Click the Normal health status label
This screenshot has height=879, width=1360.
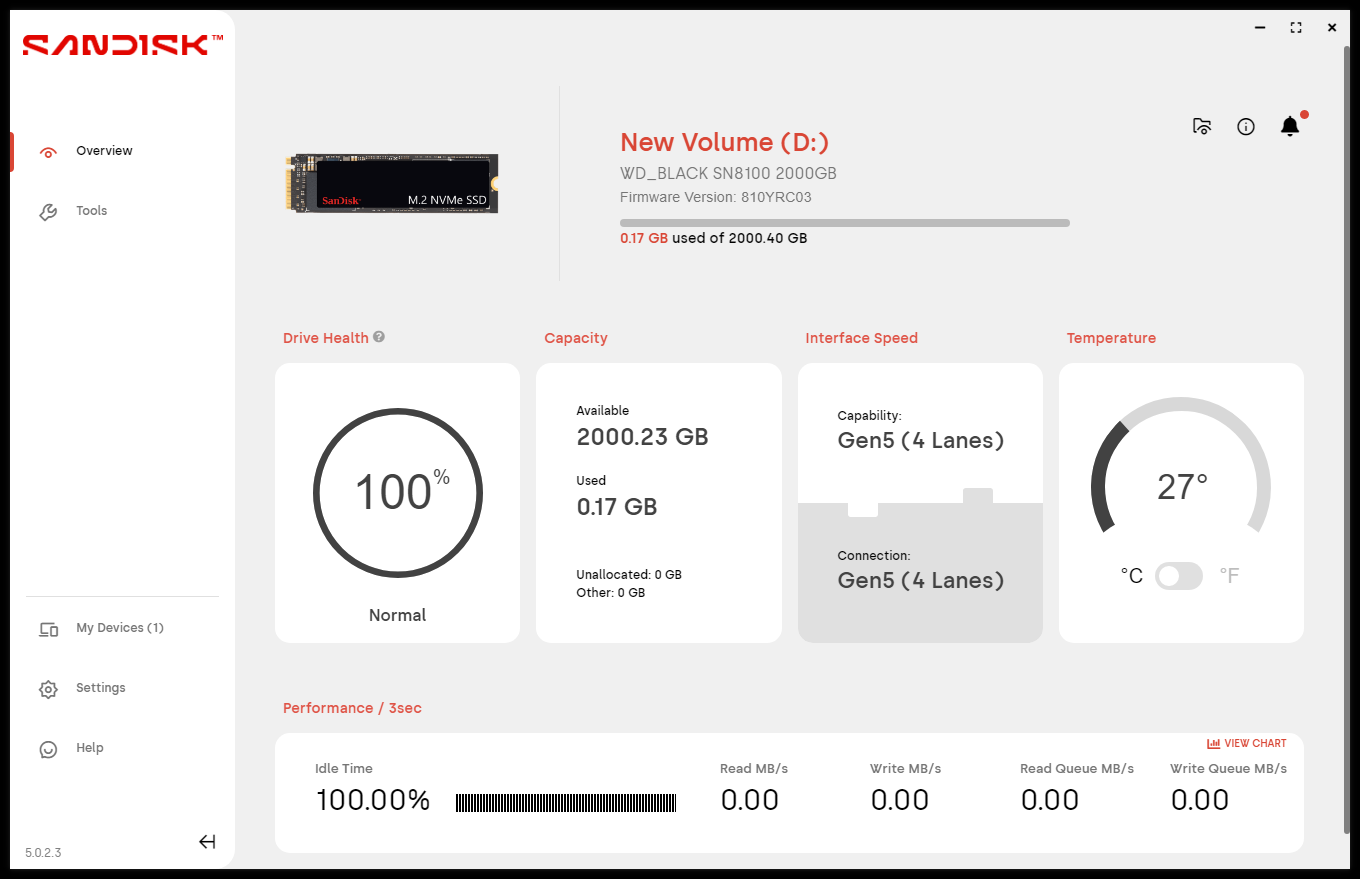click(x=398, y=615)
